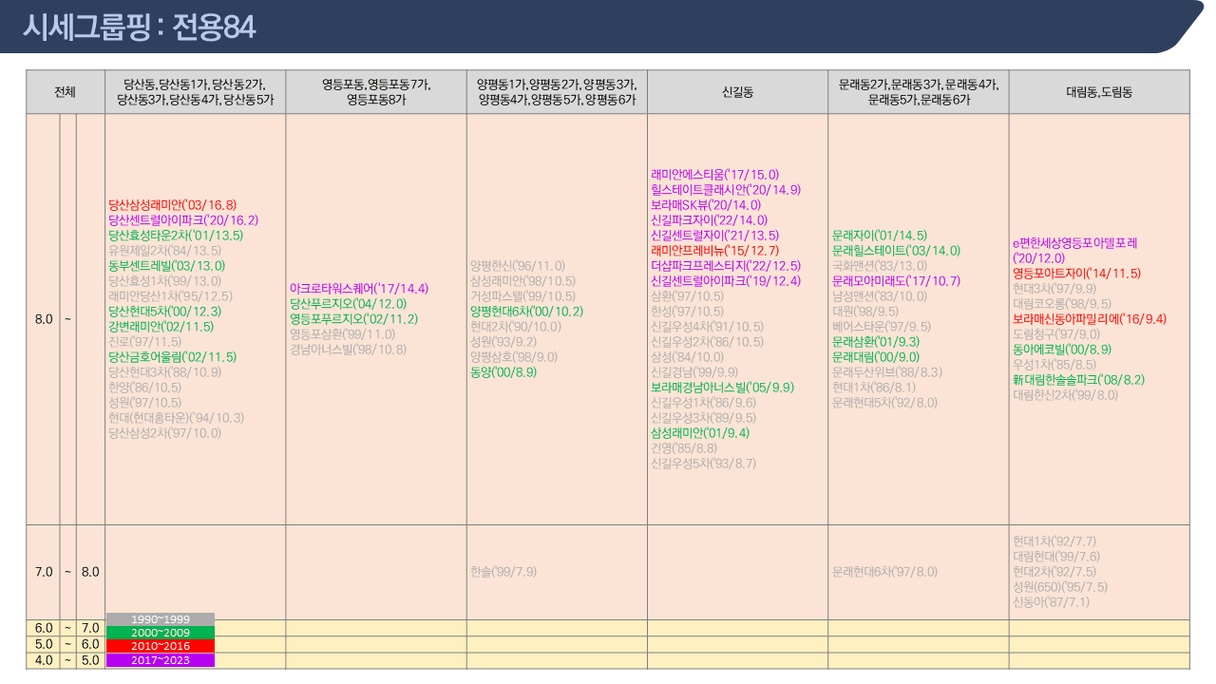
Task: Select 성원(650)('95/7.5) entry
Action: tap(1059, 586)
